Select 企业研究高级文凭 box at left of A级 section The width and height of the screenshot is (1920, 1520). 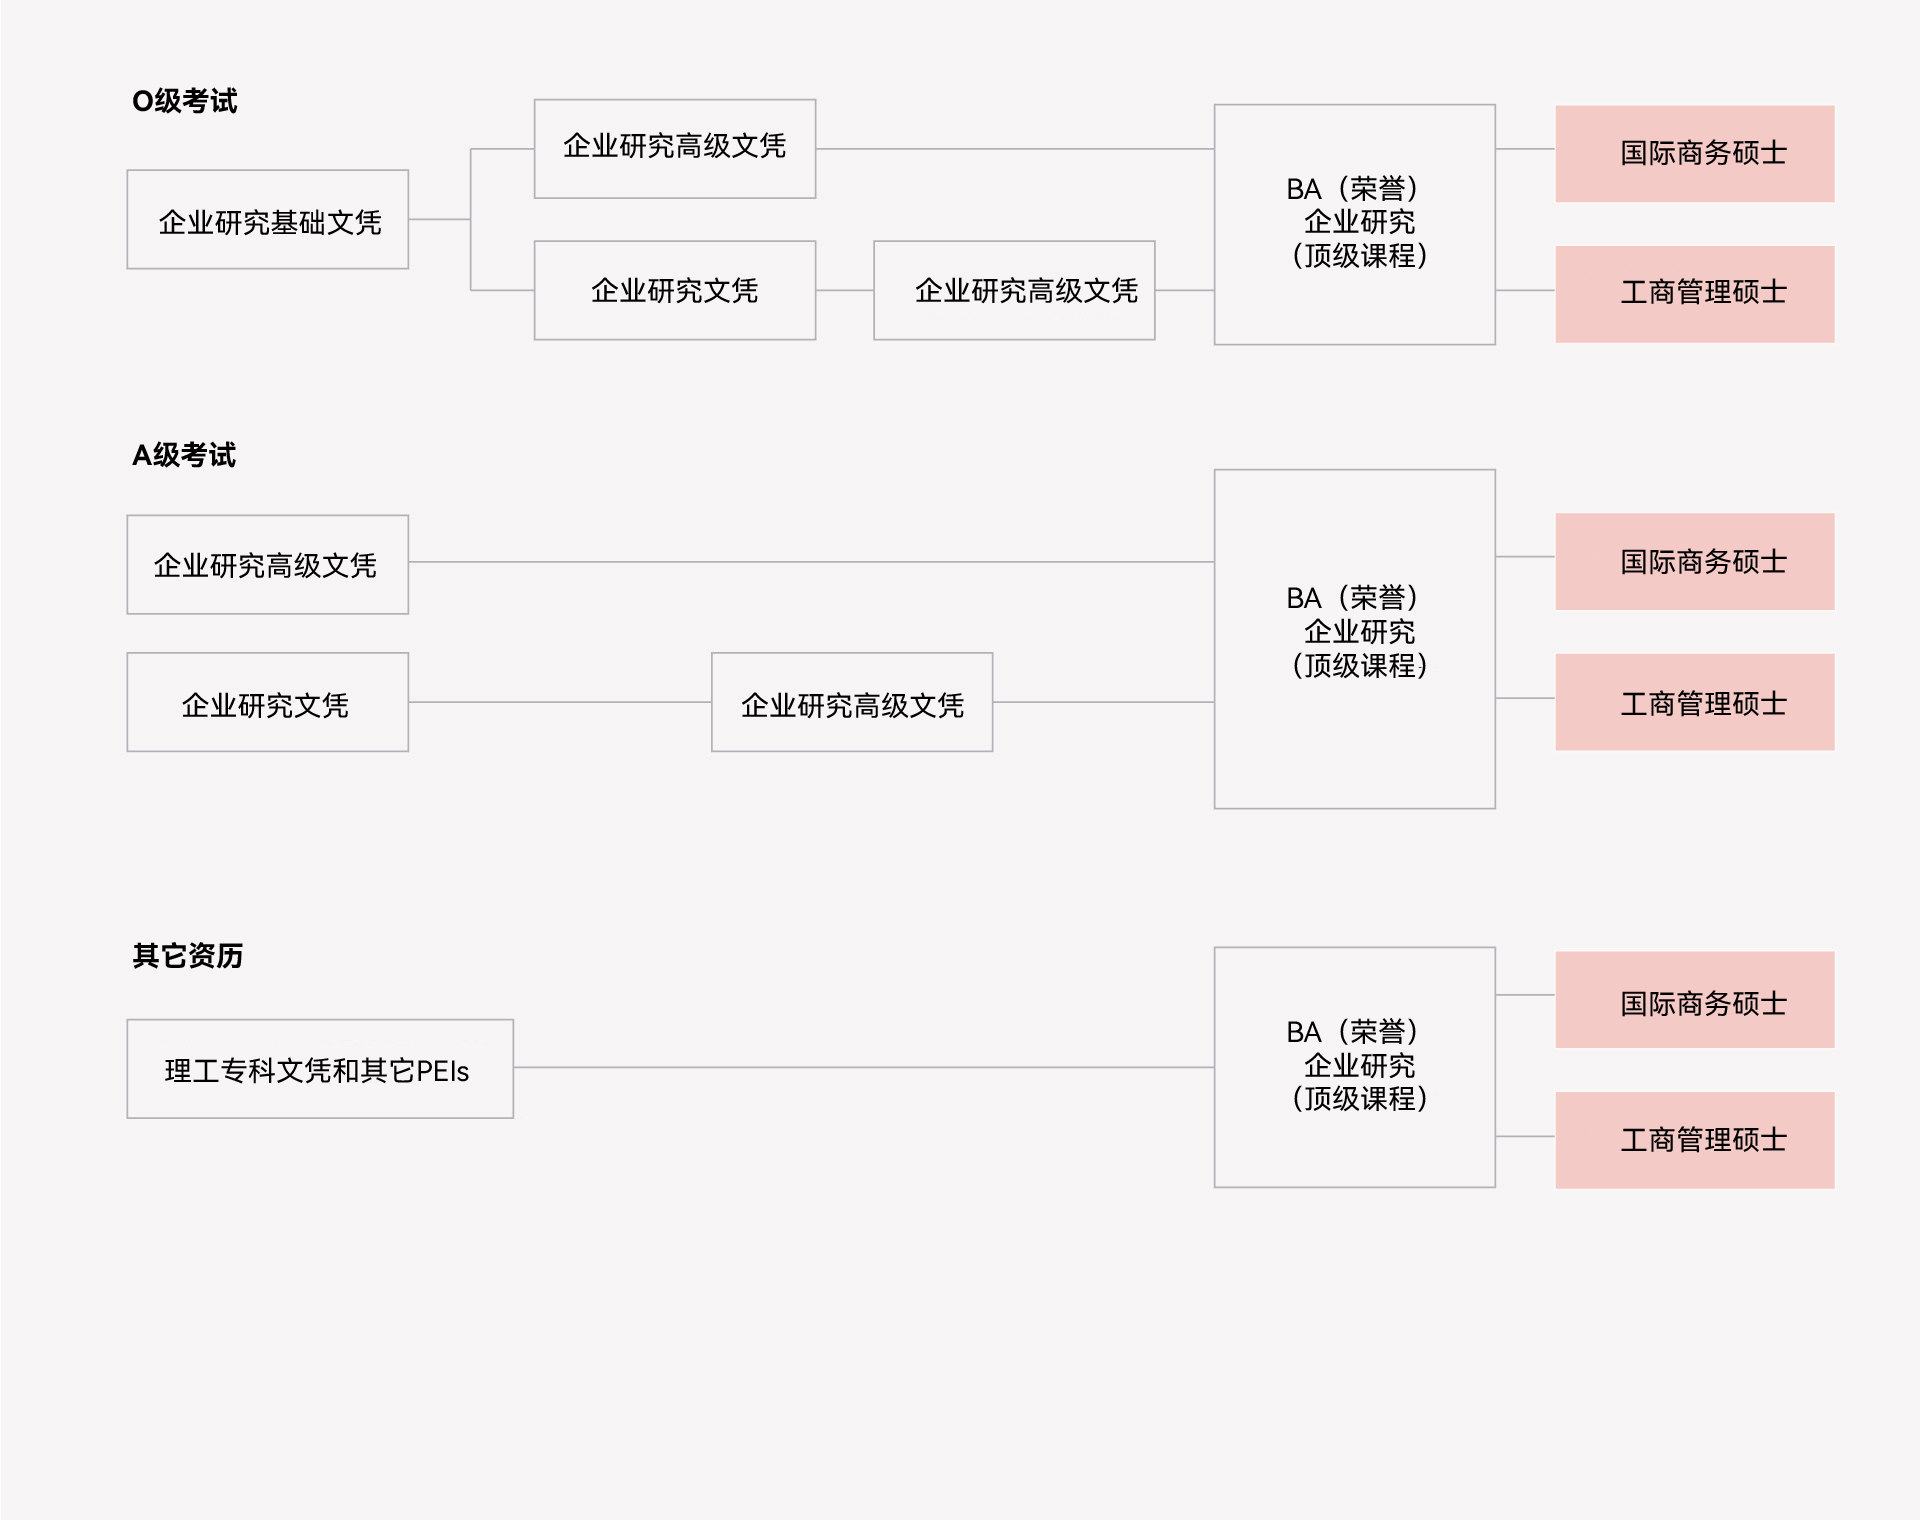click(267, 564)
